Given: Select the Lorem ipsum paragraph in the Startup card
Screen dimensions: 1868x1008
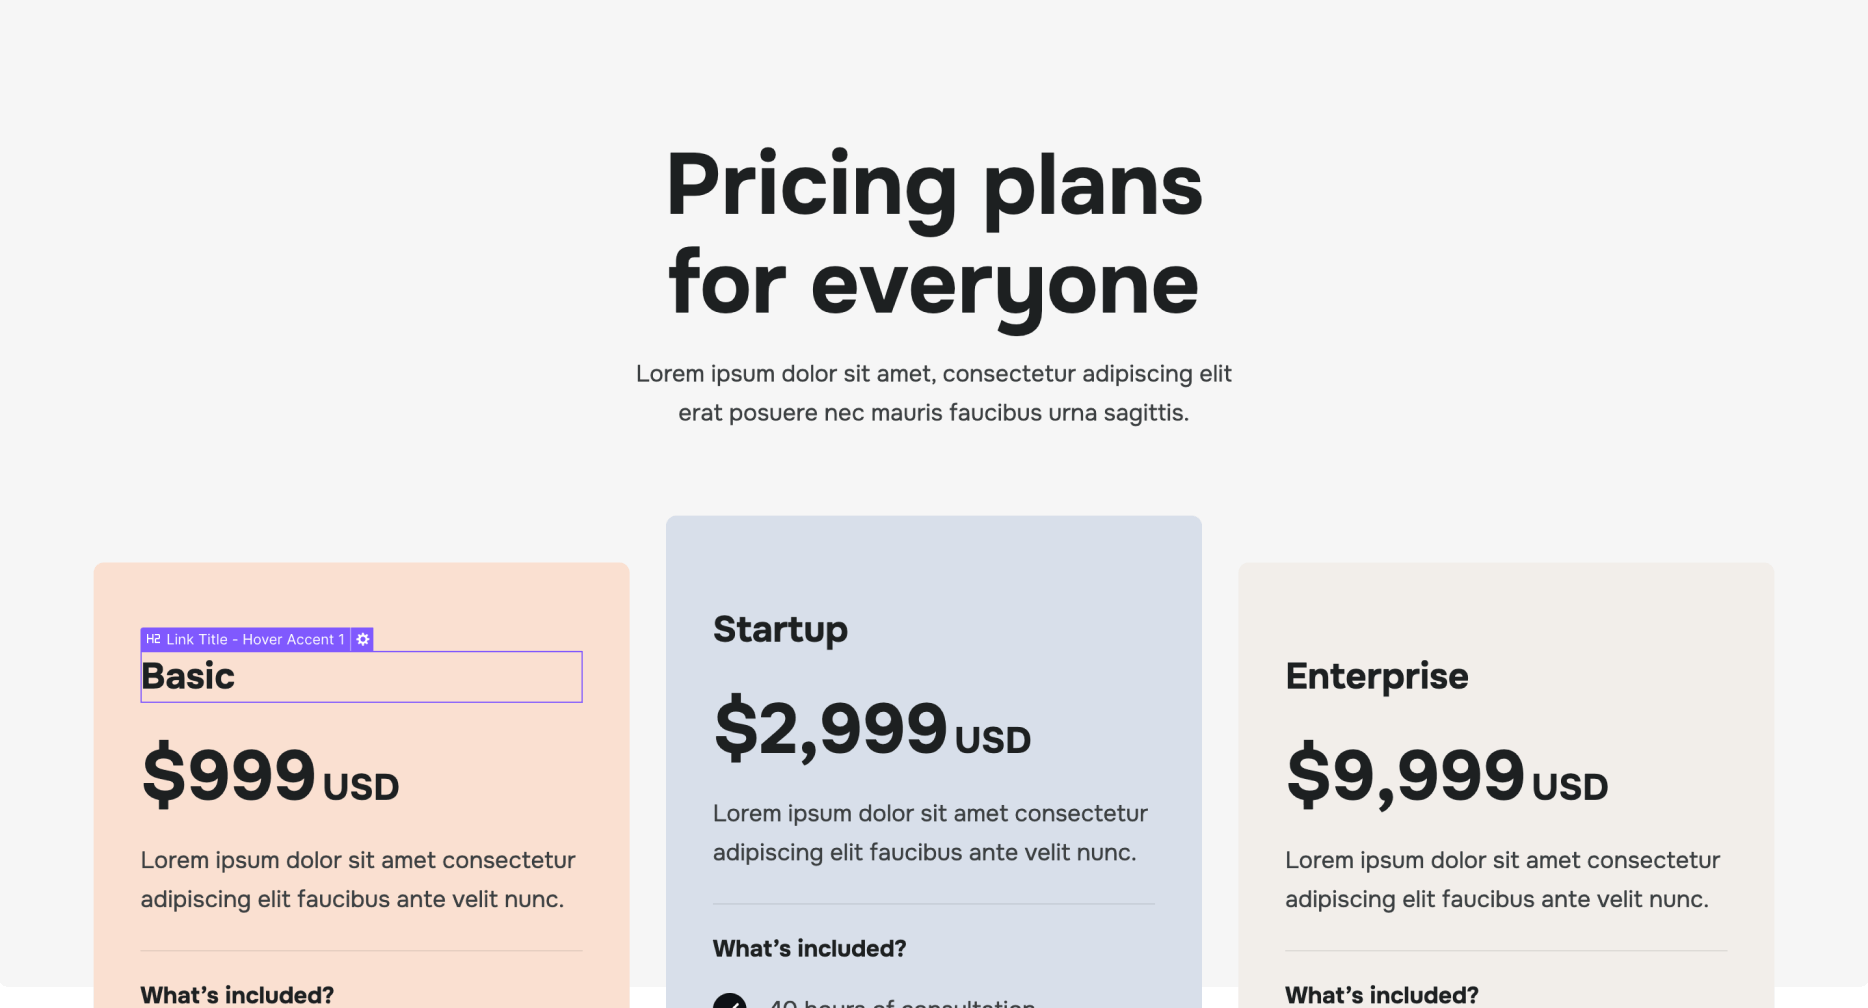Looking at the screenshot, I should [930, 832].
